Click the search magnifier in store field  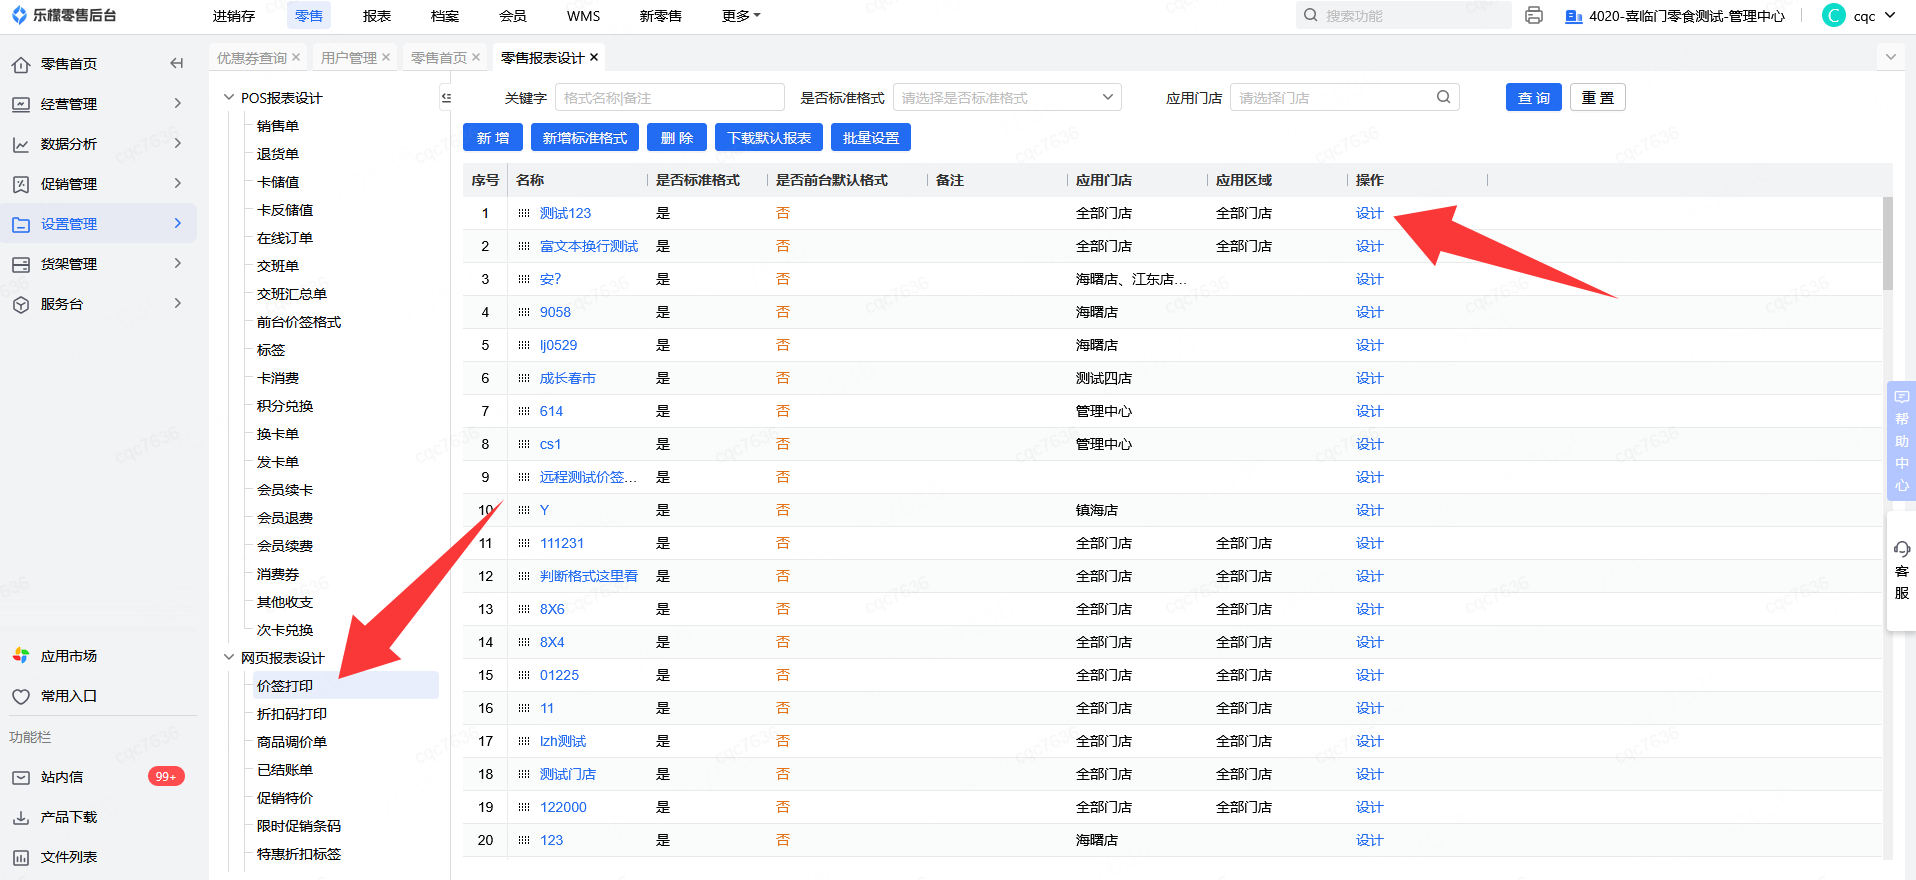pyautogui.click(x=1443, y=97)
